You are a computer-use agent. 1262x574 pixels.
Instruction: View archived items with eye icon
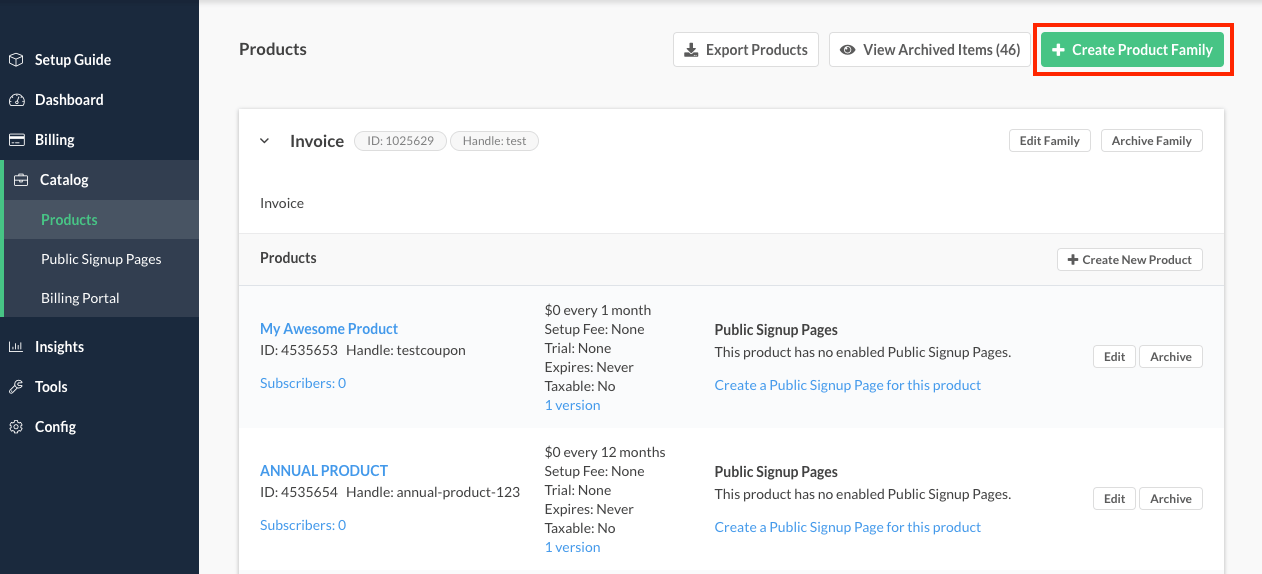[929, 50]
